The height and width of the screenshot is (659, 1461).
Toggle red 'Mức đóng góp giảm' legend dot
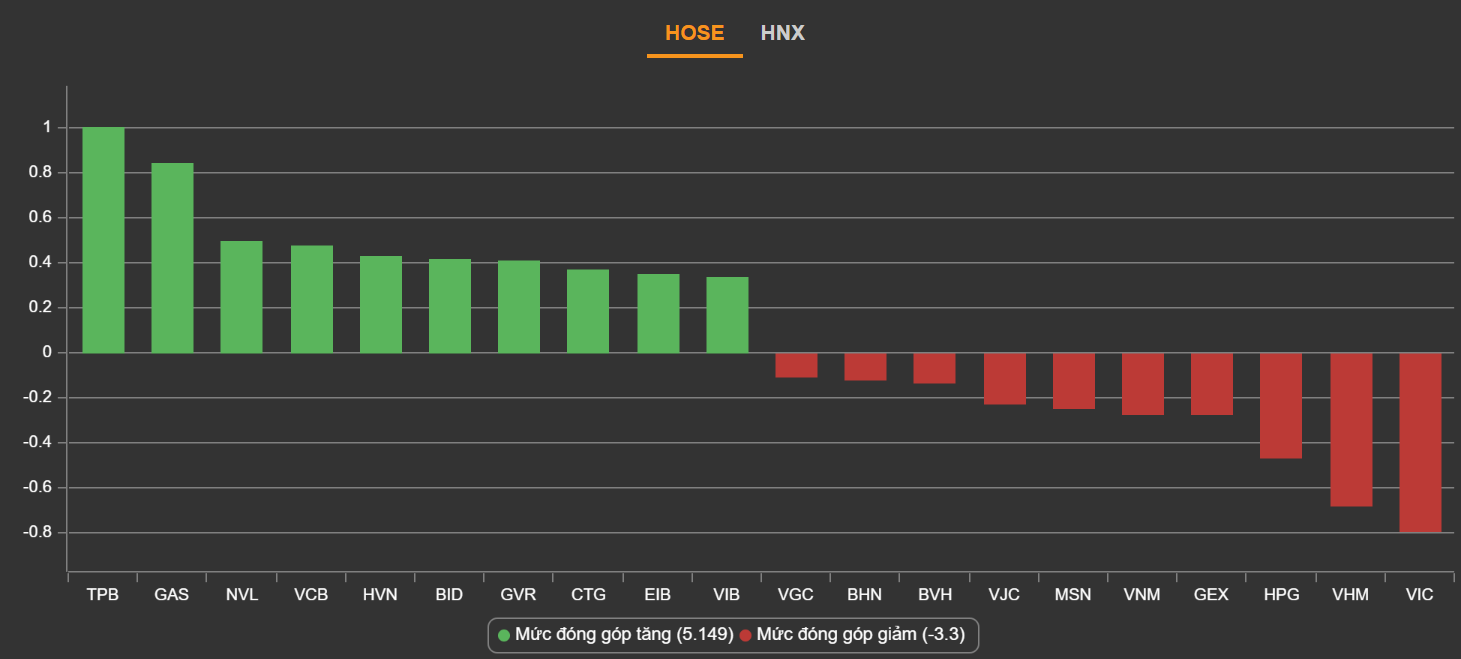coord(745,635)
